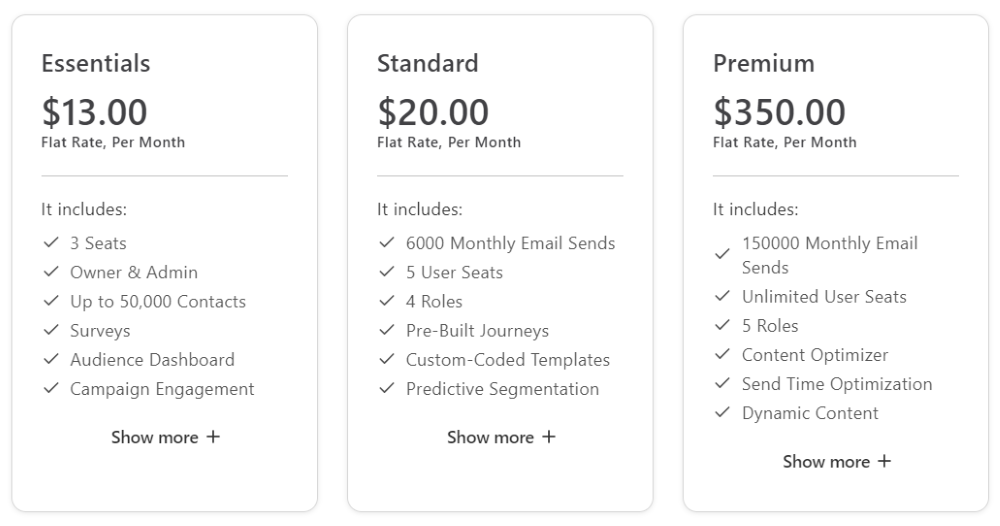Click Up to 50,000 Contacts feature
The image size is (1000, 526).
tap(158, 301)
